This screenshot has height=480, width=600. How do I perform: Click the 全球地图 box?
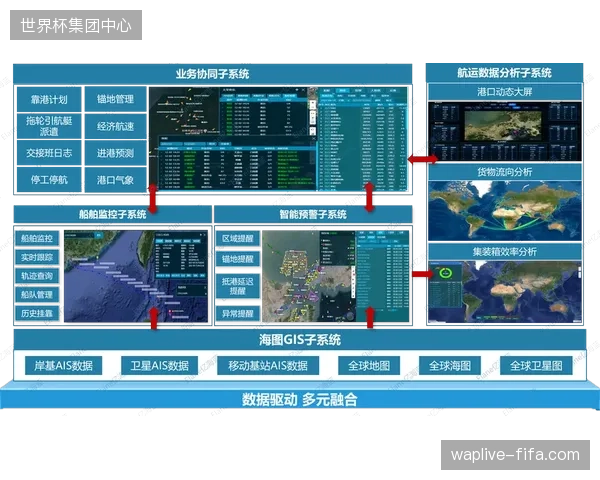point(369,366)
